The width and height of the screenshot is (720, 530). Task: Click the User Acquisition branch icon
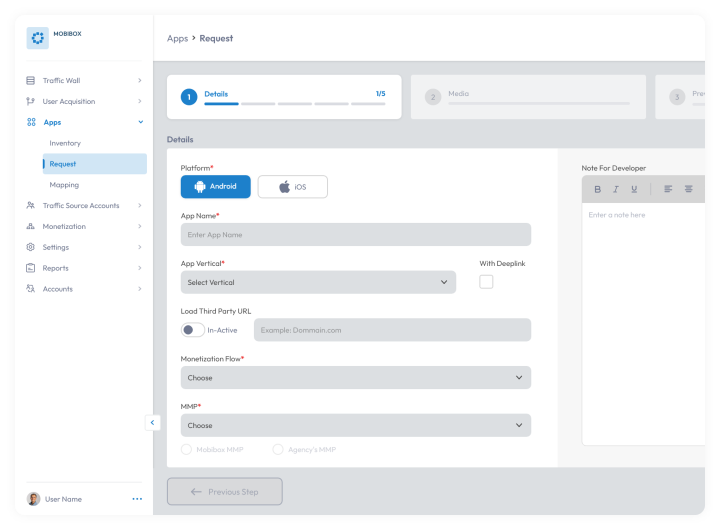tap(30, 101)
